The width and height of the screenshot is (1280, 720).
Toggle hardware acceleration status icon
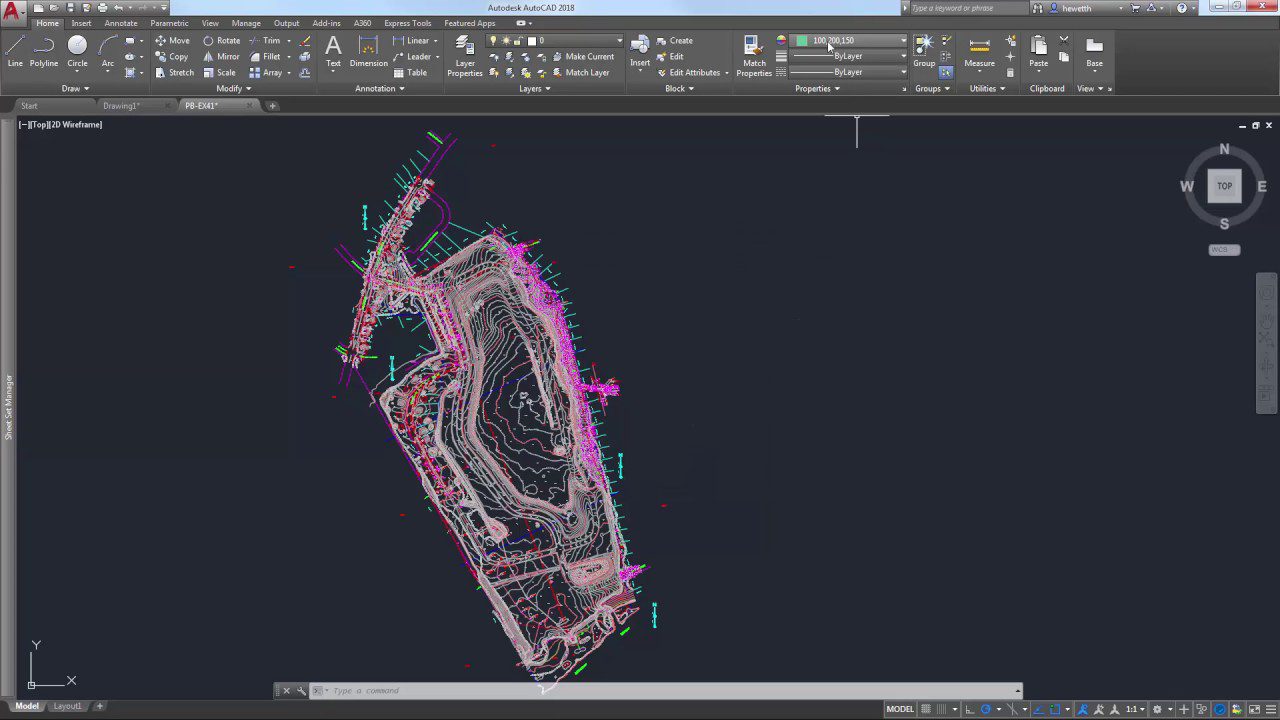(1219, 709)
